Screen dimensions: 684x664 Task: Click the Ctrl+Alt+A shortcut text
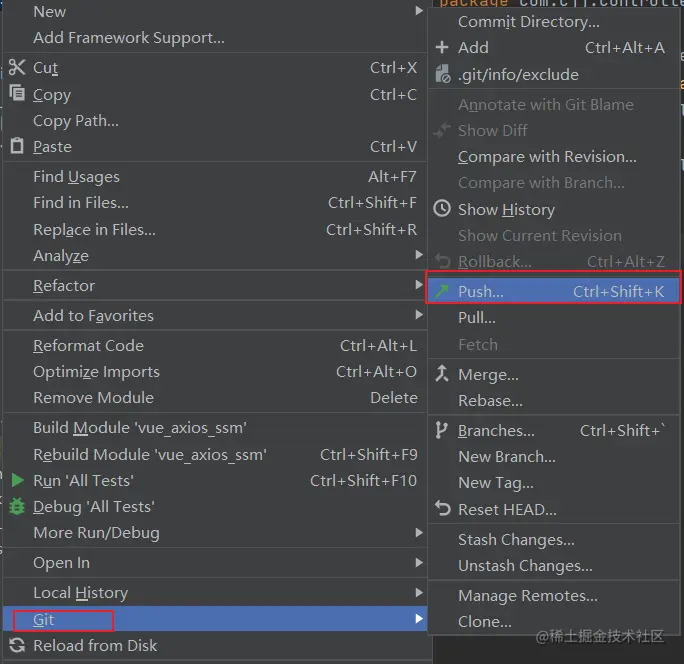tap(624, 48)
